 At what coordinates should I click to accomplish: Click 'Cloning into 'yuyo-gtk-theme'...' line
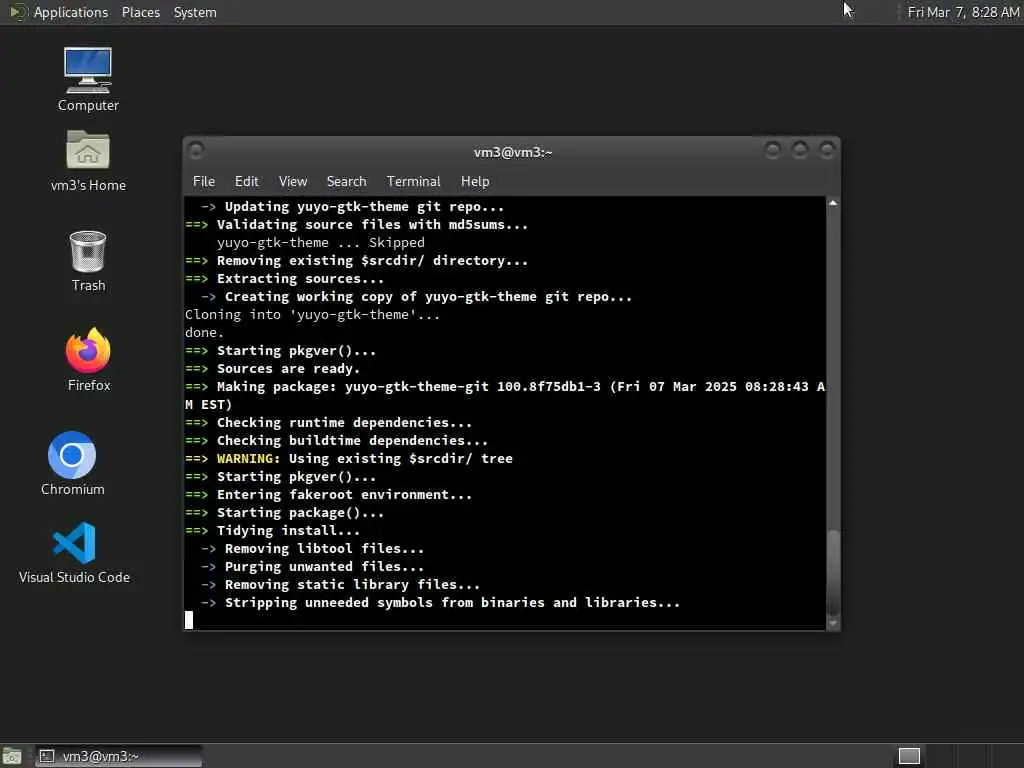point(312,315)
